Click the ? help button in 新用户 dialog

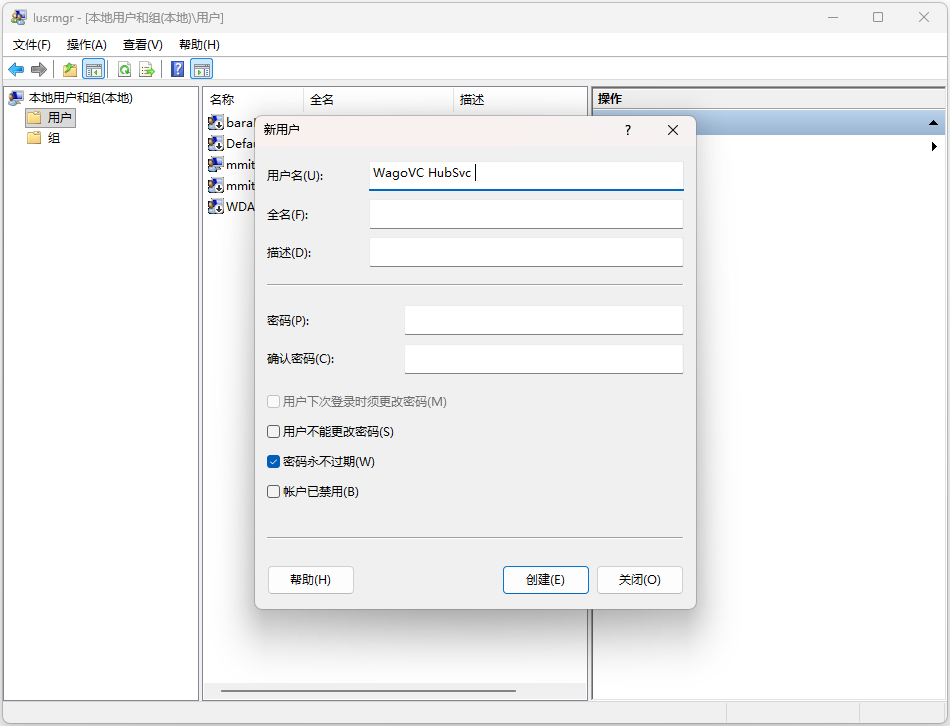(x=628, y=130)
